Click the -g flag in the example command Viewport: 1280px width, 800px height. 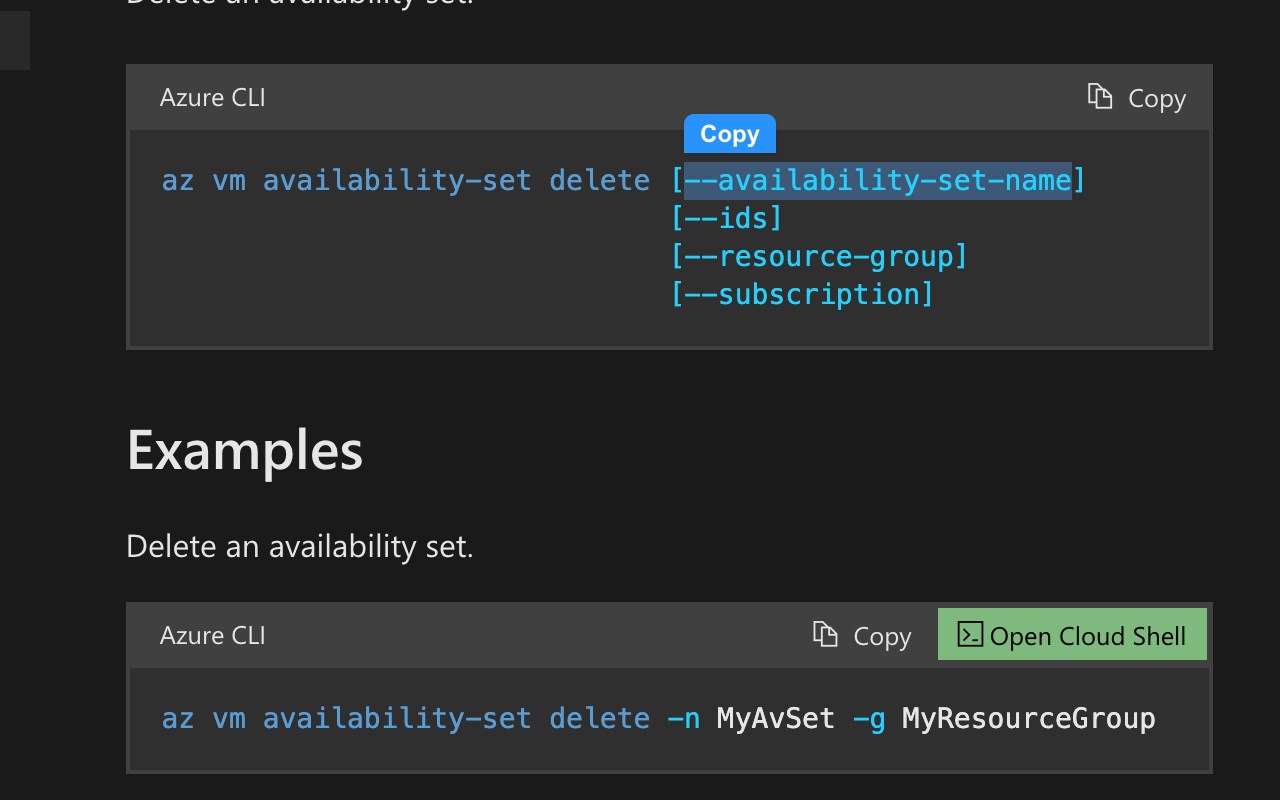[868, 719]
